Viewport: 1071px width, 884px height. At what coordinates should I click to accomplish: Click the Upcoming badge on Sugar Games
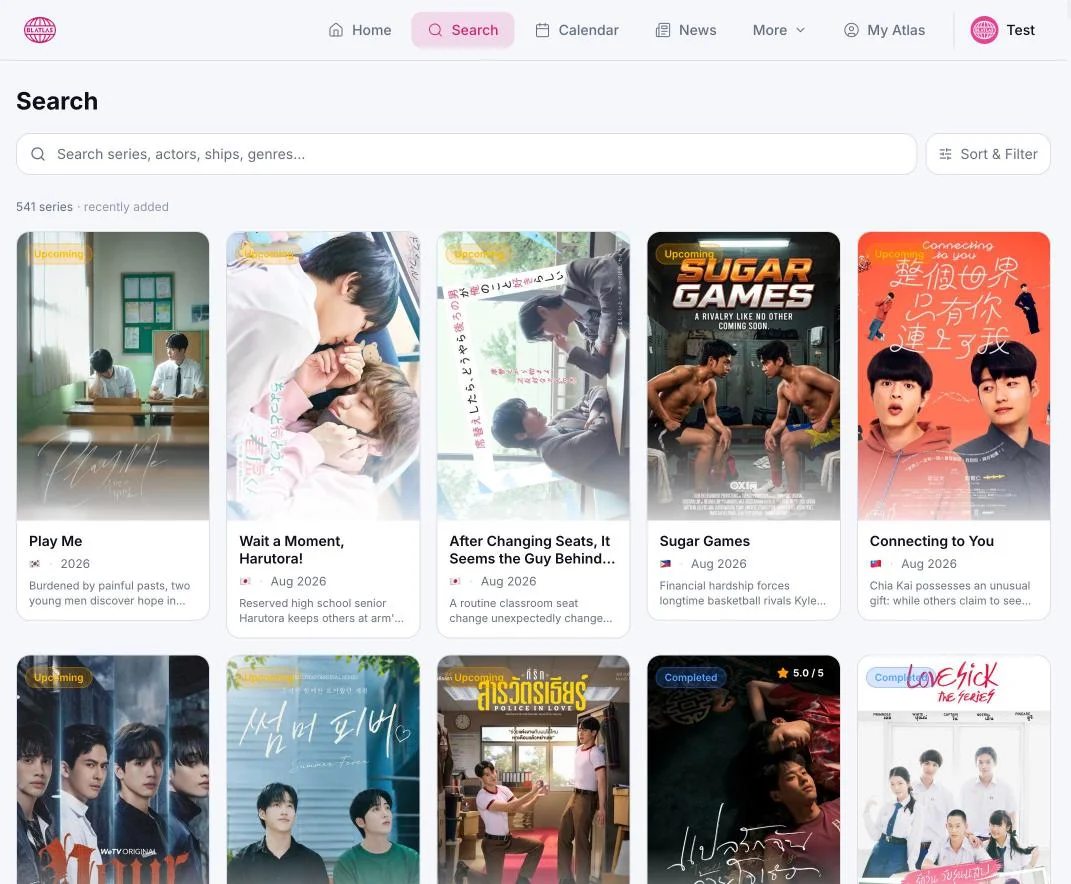click(688, 254)
